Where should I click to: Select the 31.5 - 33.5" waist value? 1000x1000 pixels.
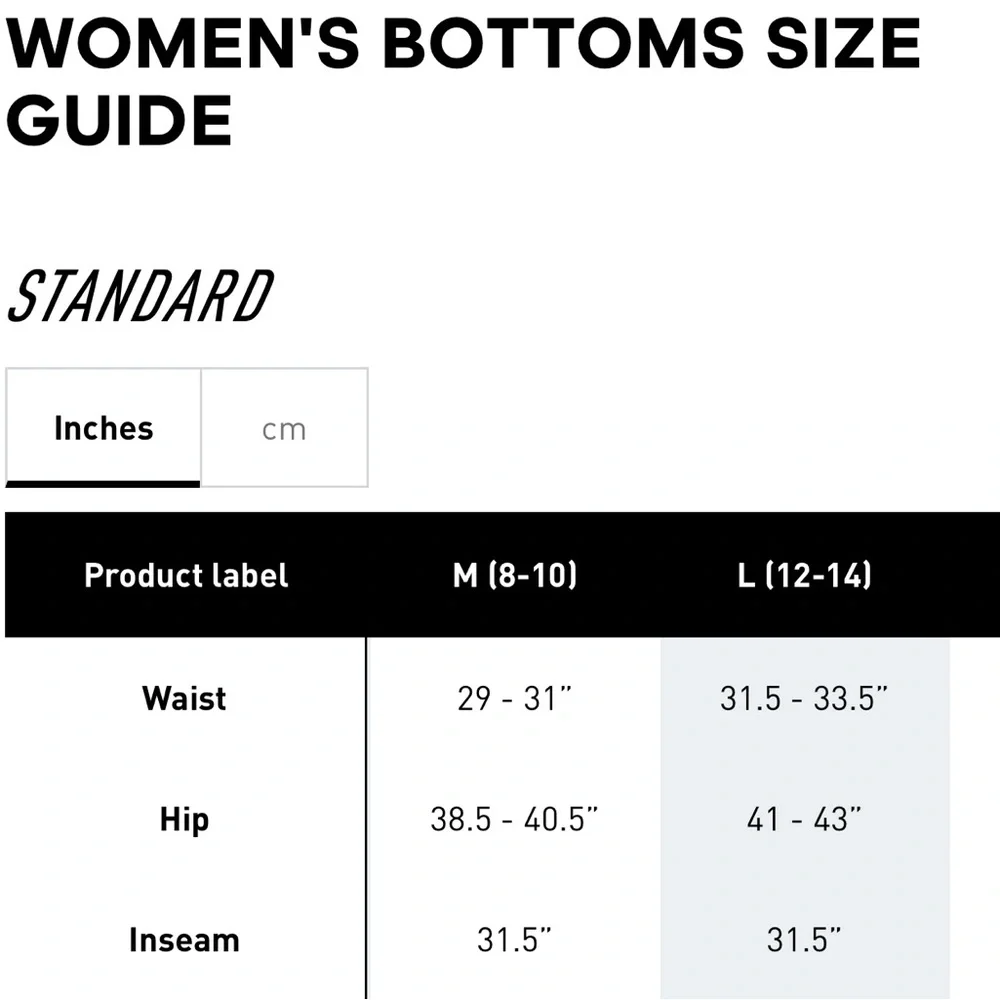point(804,698)
